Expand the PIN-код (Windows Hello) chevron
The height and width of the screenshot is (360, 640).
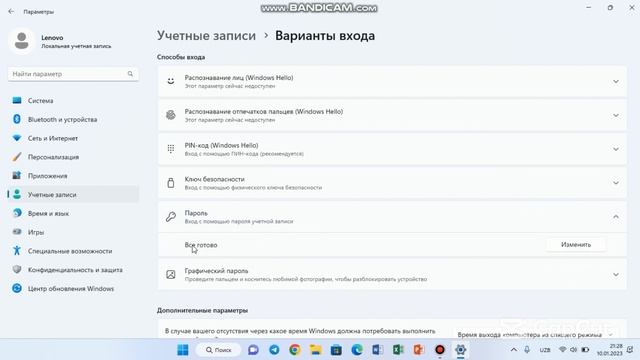(616, 149)
